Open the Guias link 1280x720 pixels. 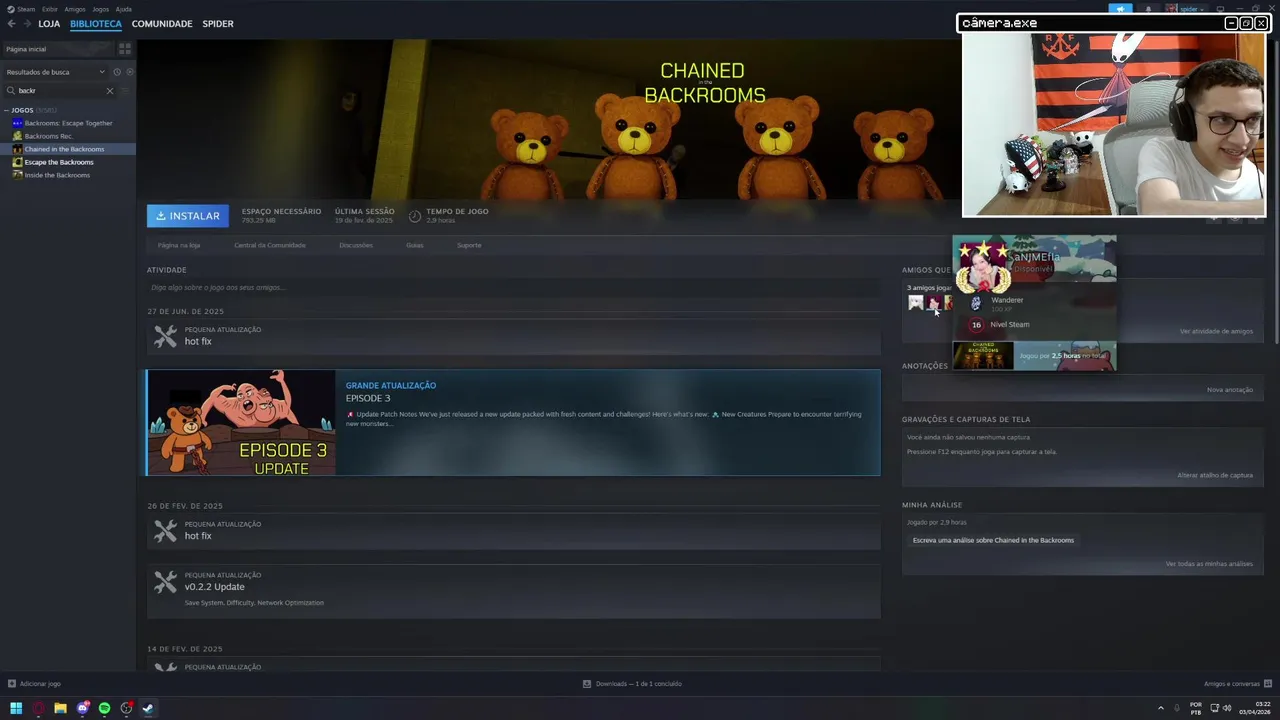(415, 245)
